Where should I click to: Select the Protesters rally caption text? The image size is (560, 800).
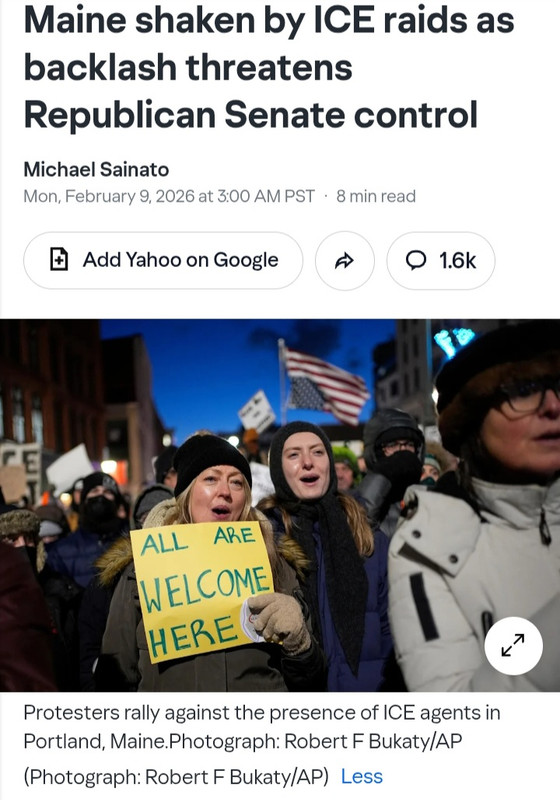pos(262,726)
